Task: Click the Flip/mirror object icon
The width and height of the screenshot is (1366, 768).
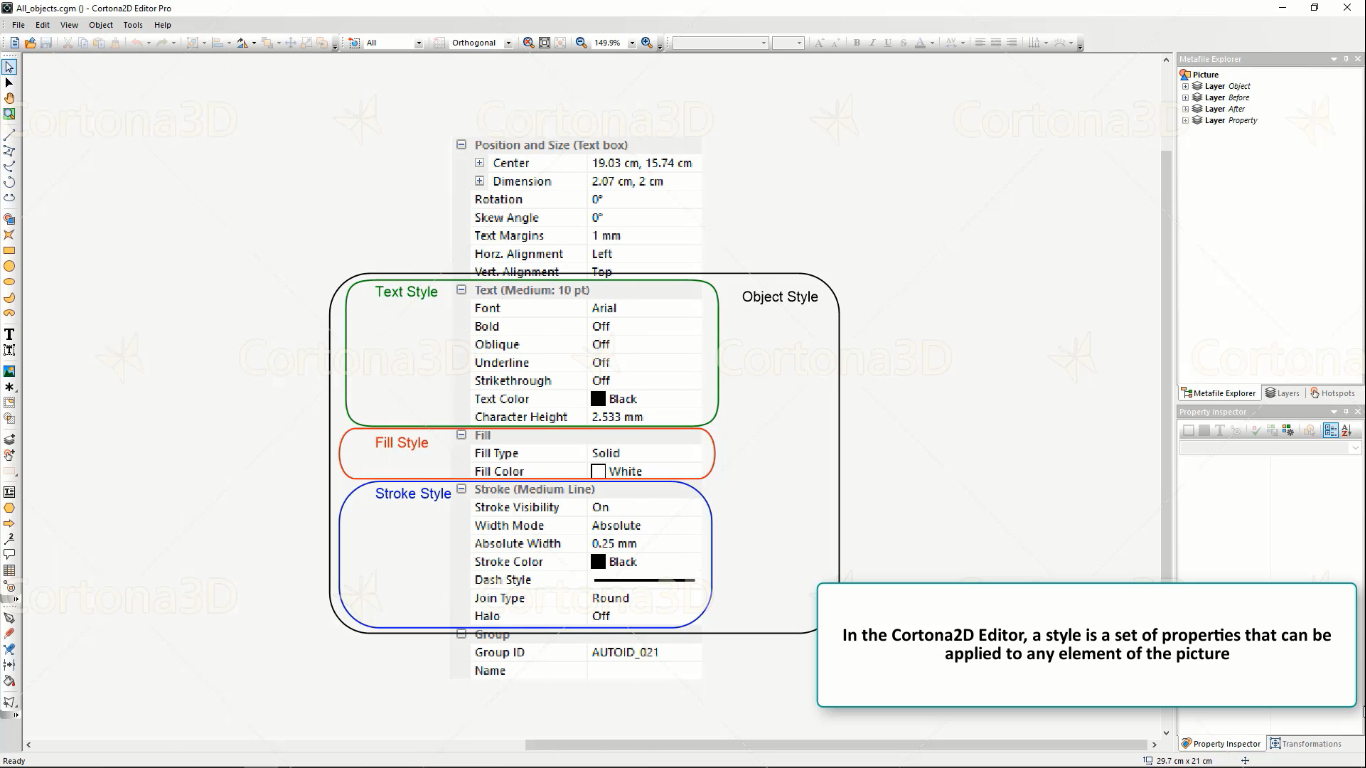Action: coord(242,43)
